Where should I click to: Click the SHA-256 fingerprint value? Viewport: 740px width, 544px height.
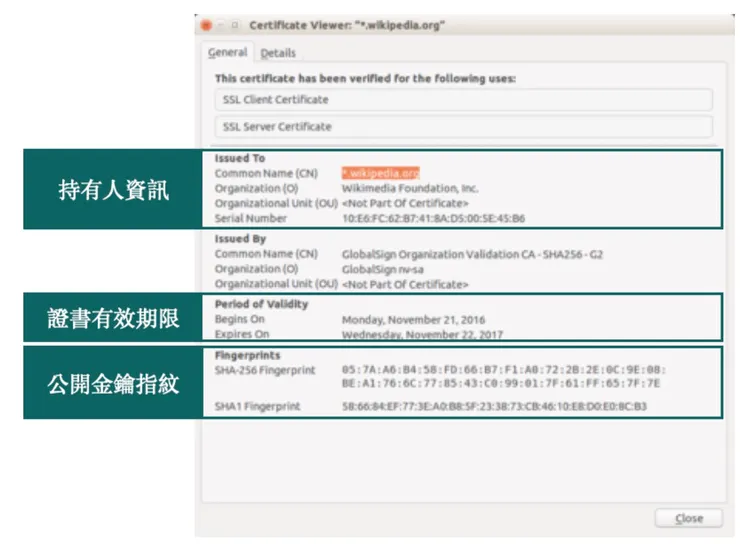click(504, 376)
